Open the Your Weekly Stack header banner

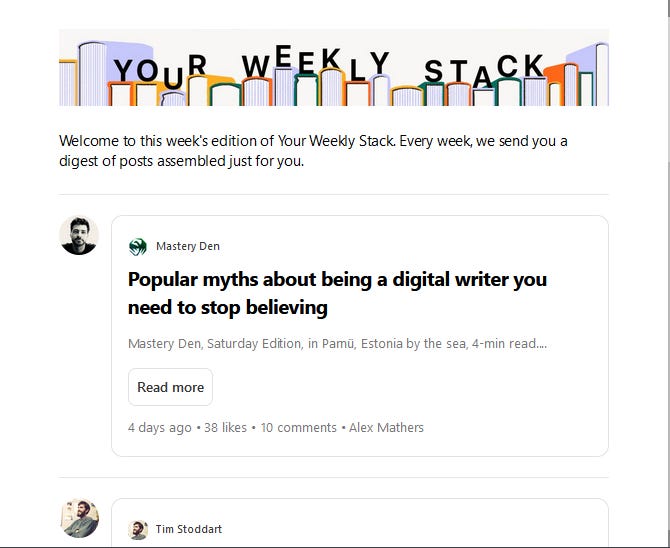click(334, 68)
